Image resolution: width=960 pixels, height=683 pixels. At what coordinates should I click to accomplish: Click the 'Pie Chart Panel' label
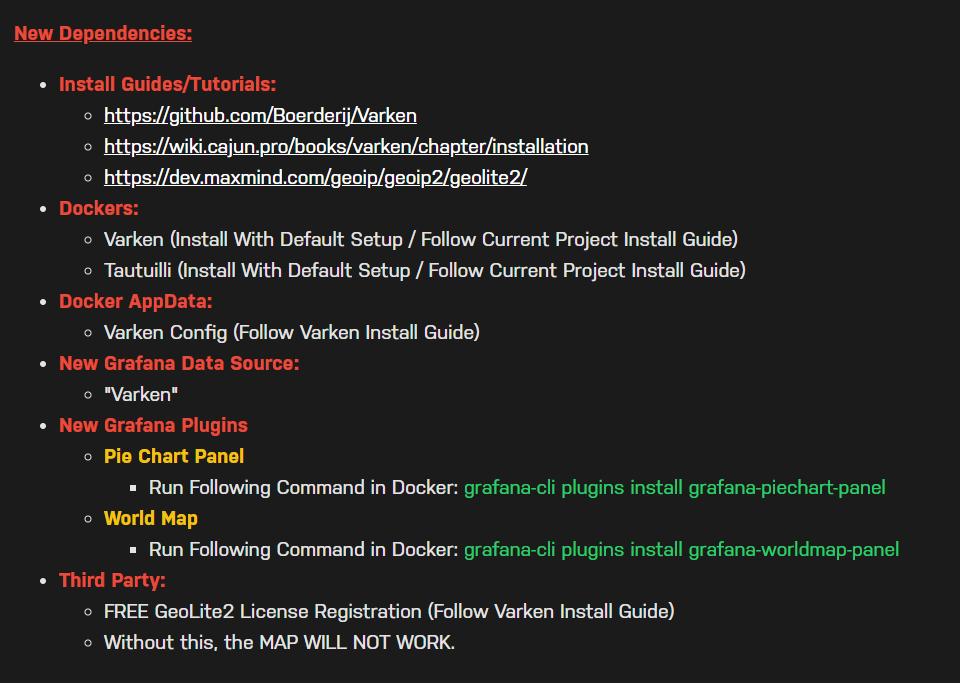point(174,456)
